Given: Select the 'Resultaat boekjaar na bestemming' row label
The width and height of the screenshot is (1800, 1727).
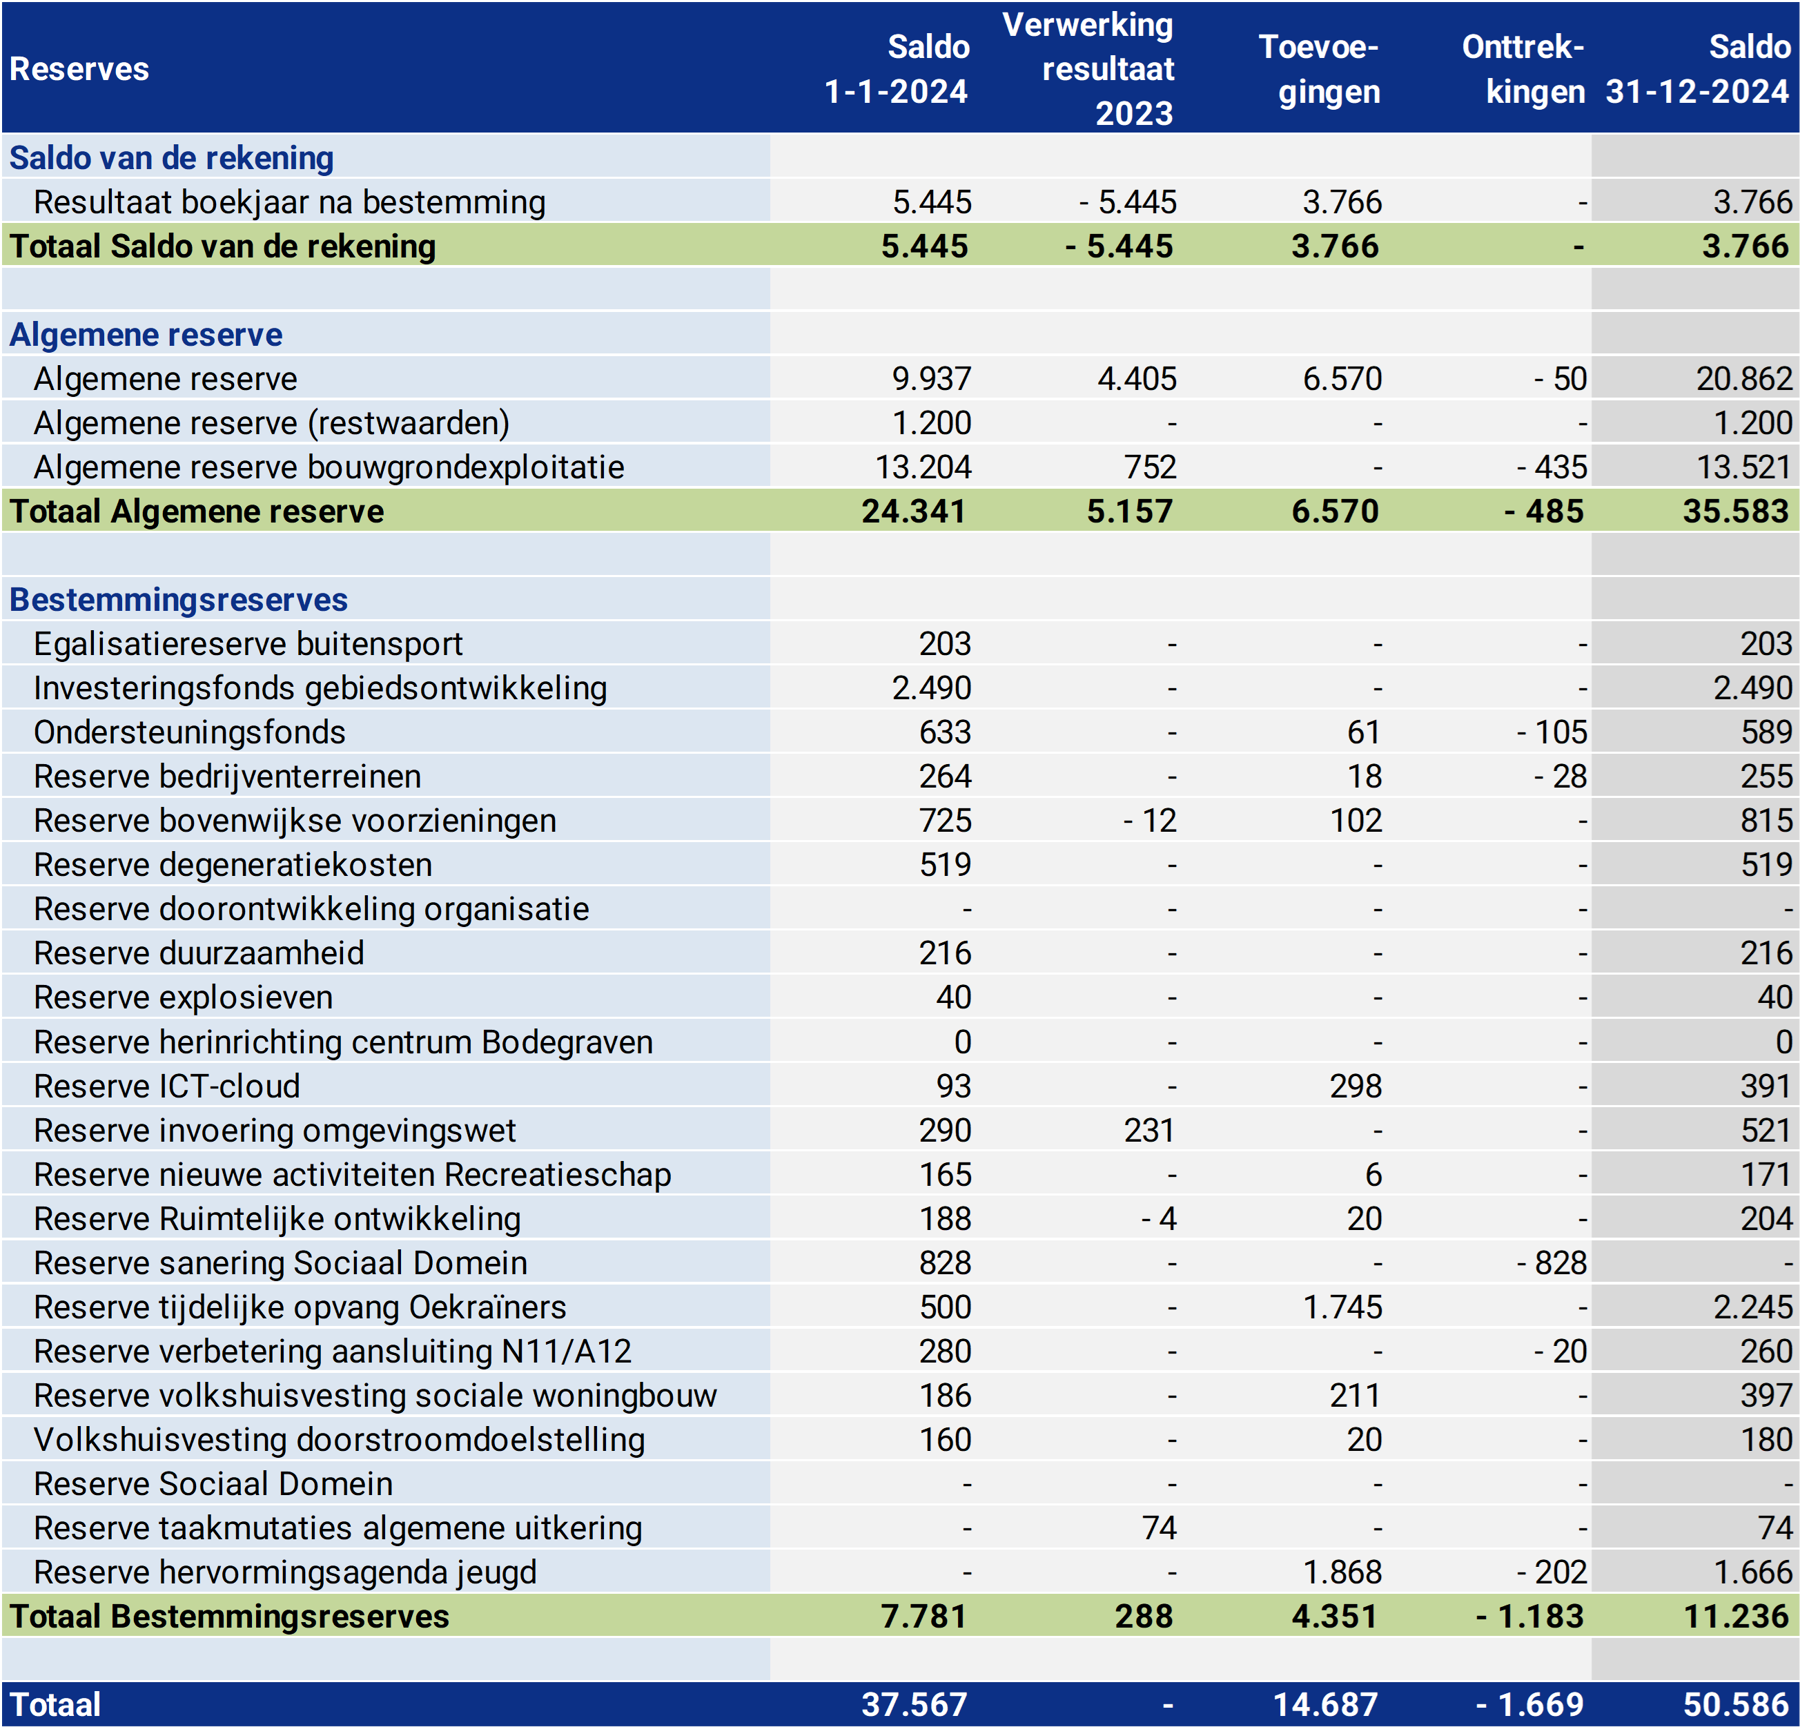Looking at the screenshot, I should 289,203.
